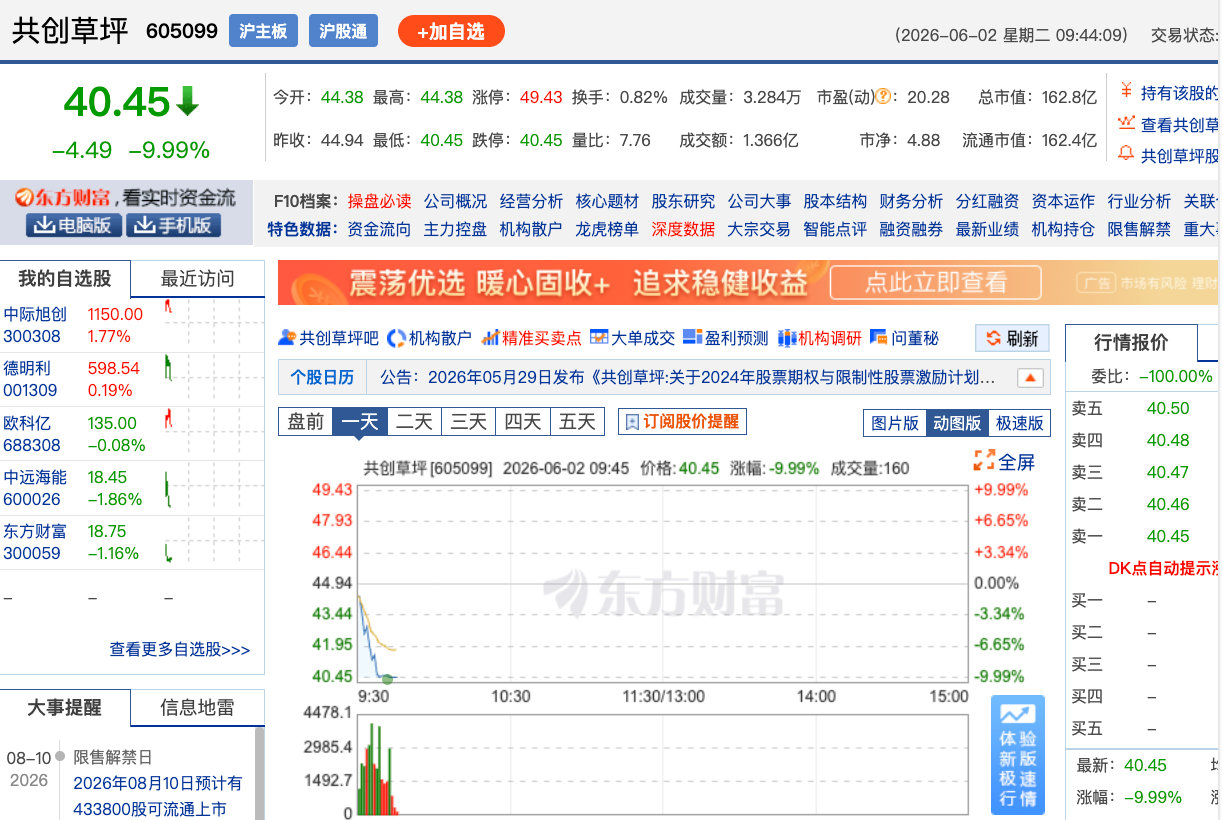Download 手机版 mobile client
Viewport: 1222px width, 820px height.
[x=173, y=225]
